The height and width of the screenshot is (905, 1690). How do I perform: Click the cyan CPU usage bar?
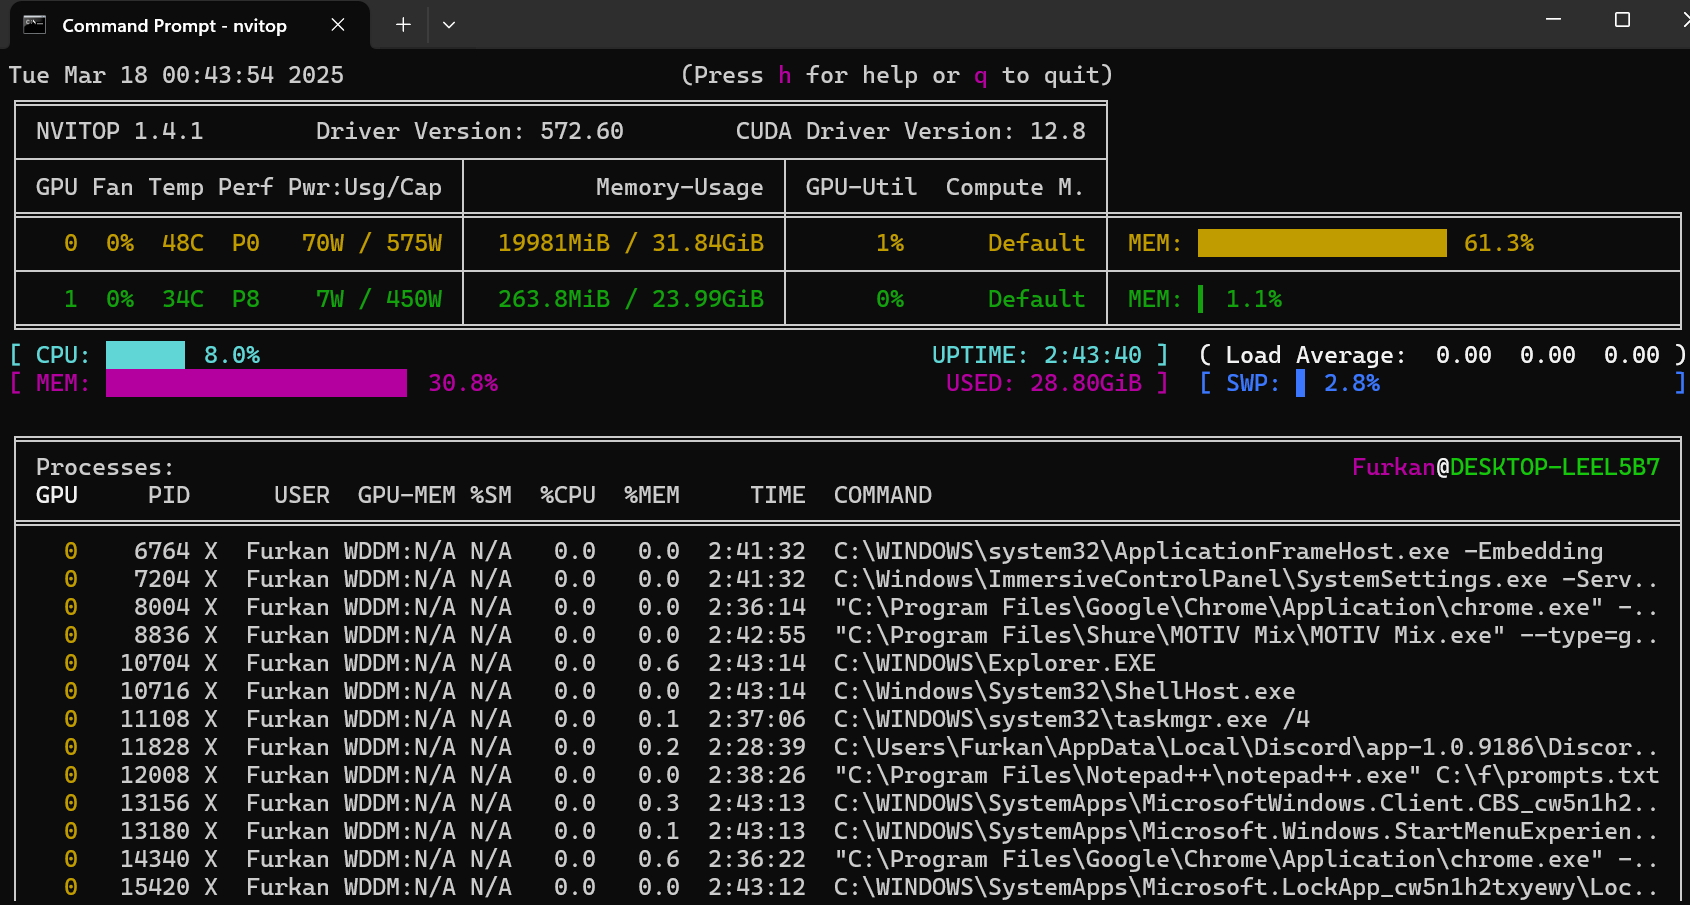tap(145, 355)
